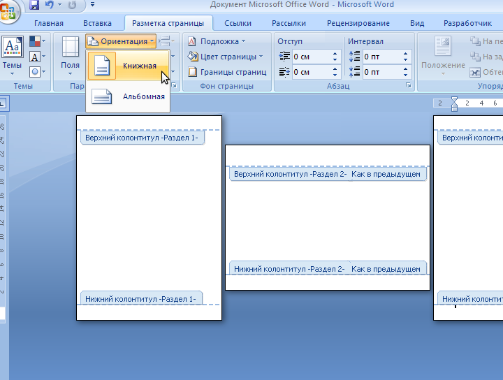Viewport: 503px width, 380px height.
Task: Open Customize Quick Access Toolbar arrow
Action: click(92, 5)
